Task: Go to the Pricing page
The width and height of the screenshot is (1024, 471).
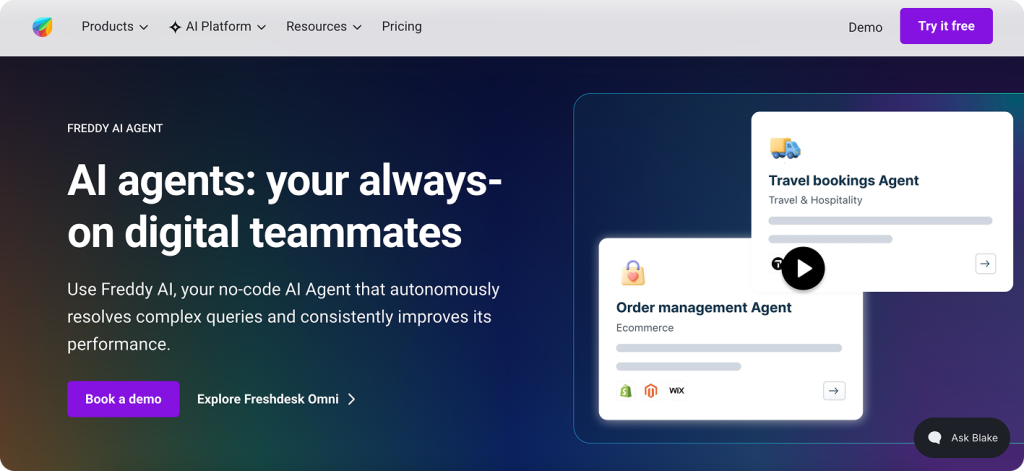Action: (x=402, y=27)
